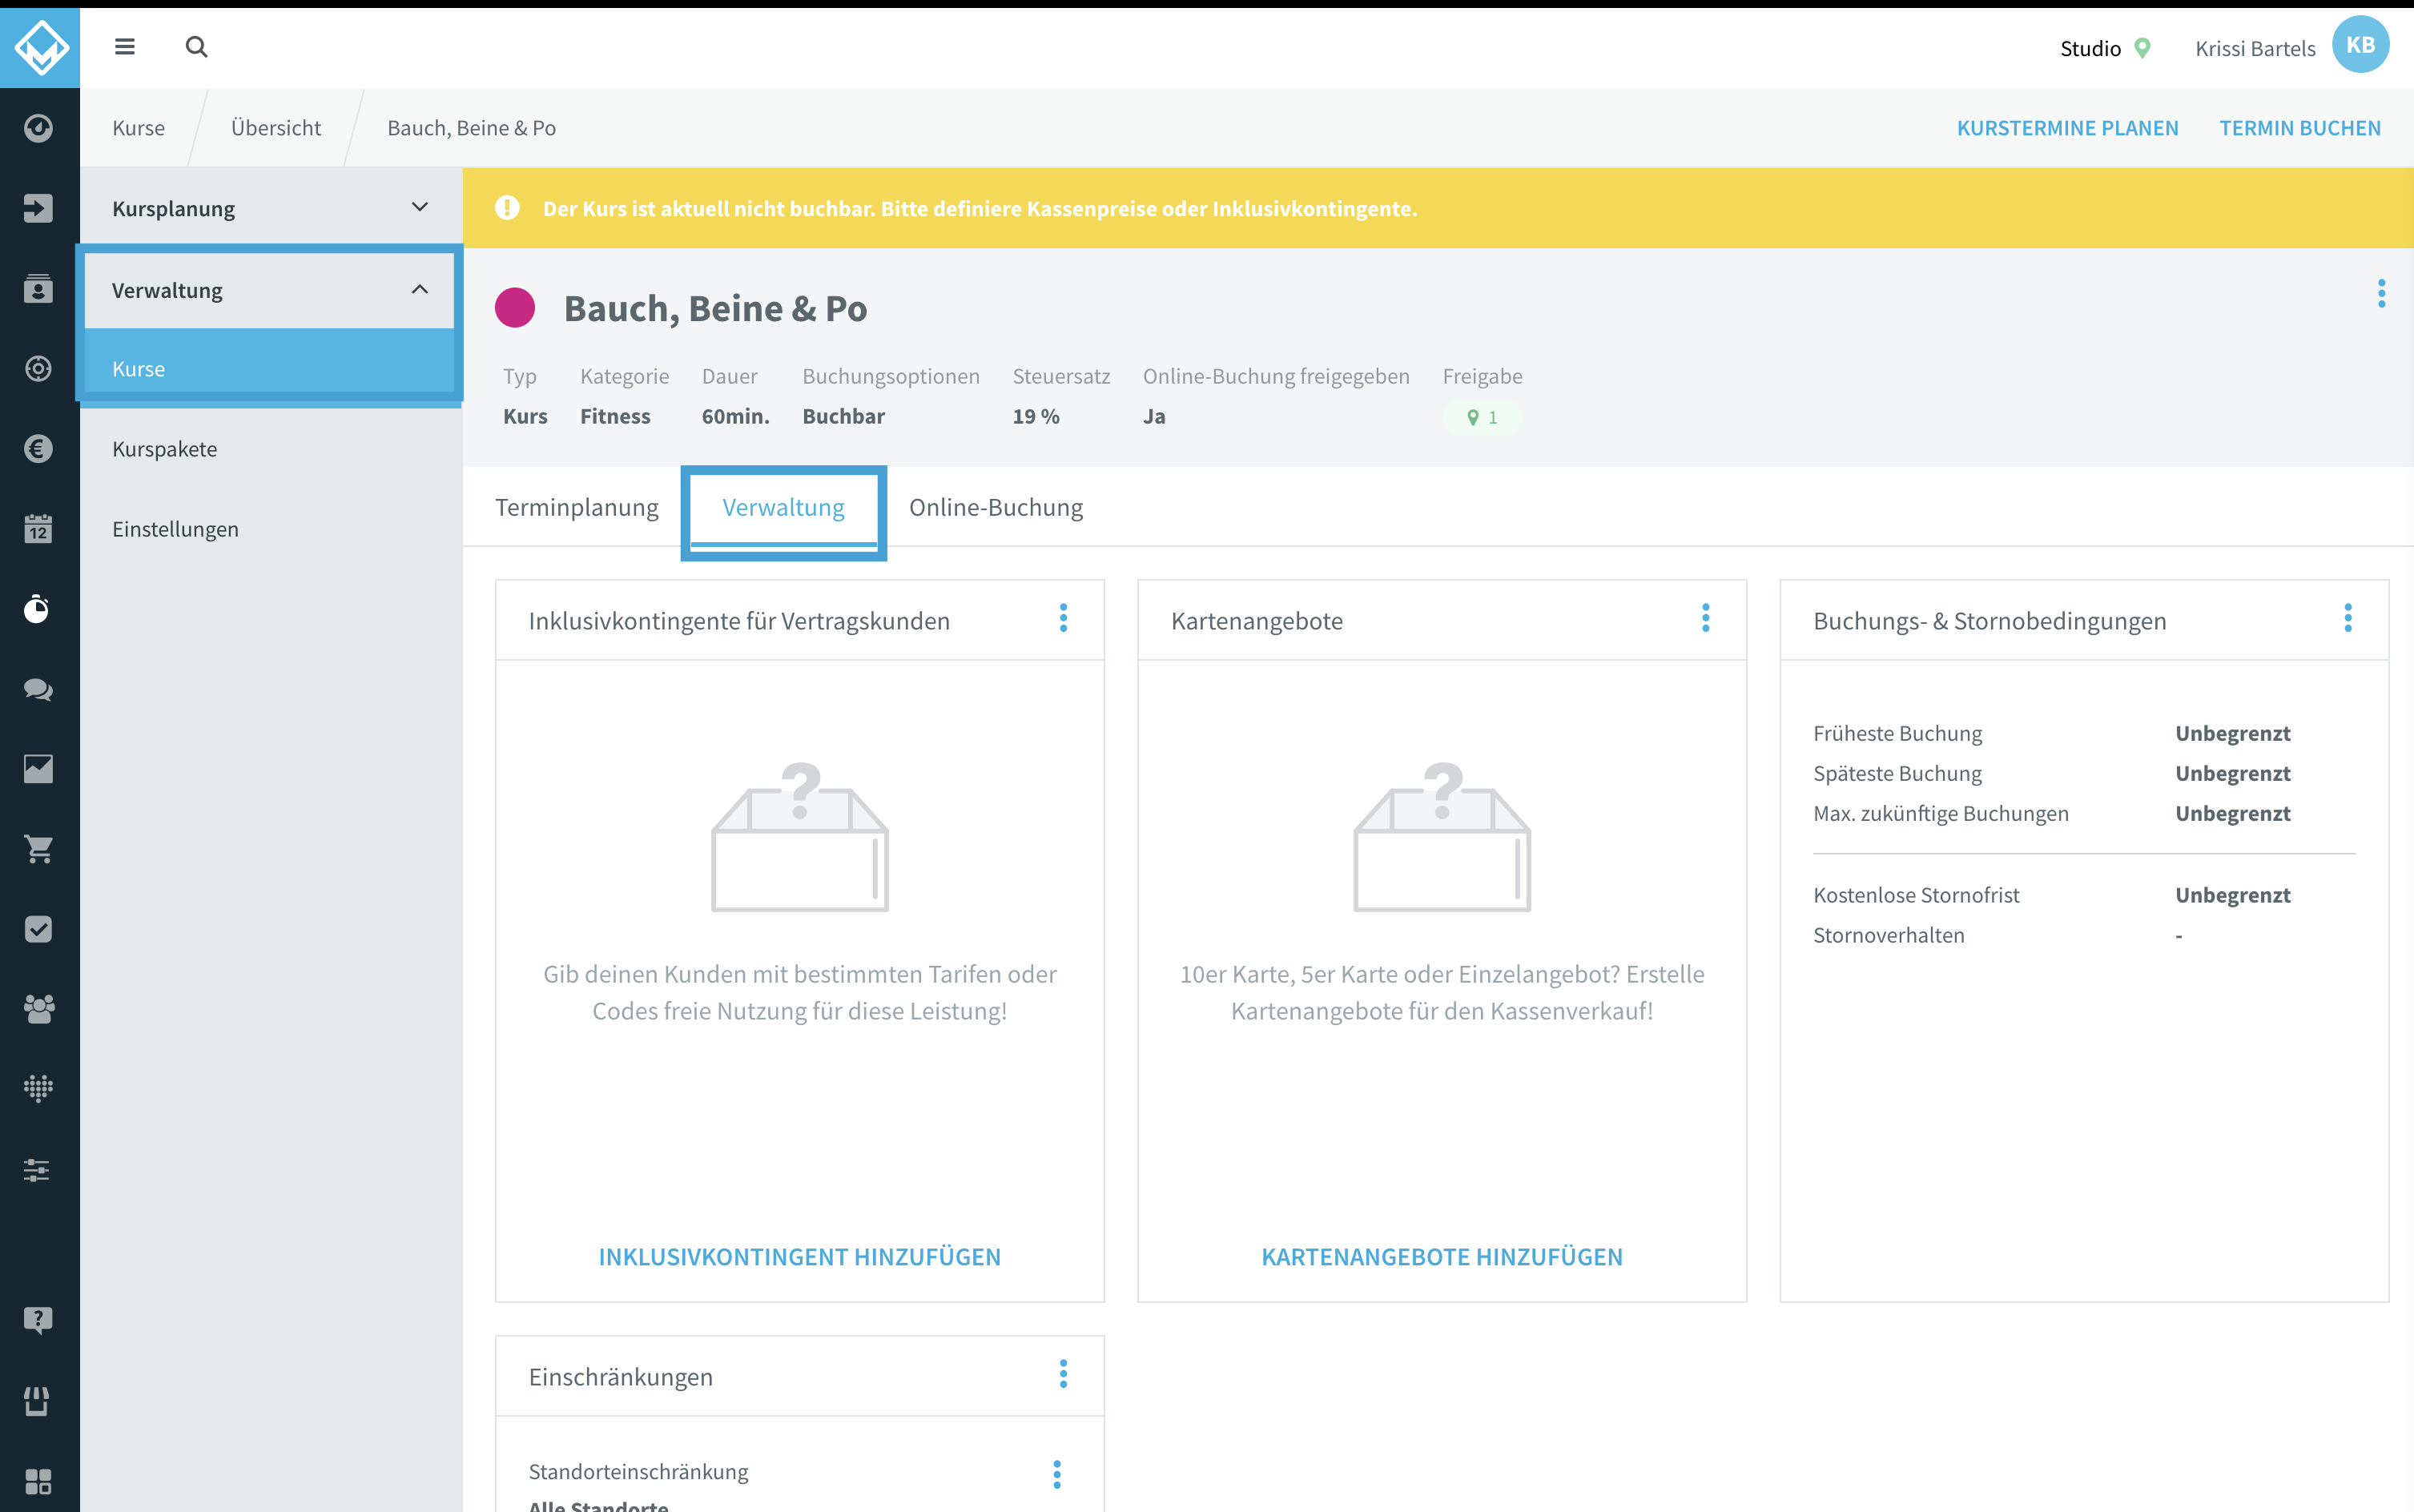Open the shopping cart icon in sidebar
The width and height of the screenshot is (2414, 1512).
(38, 849)
